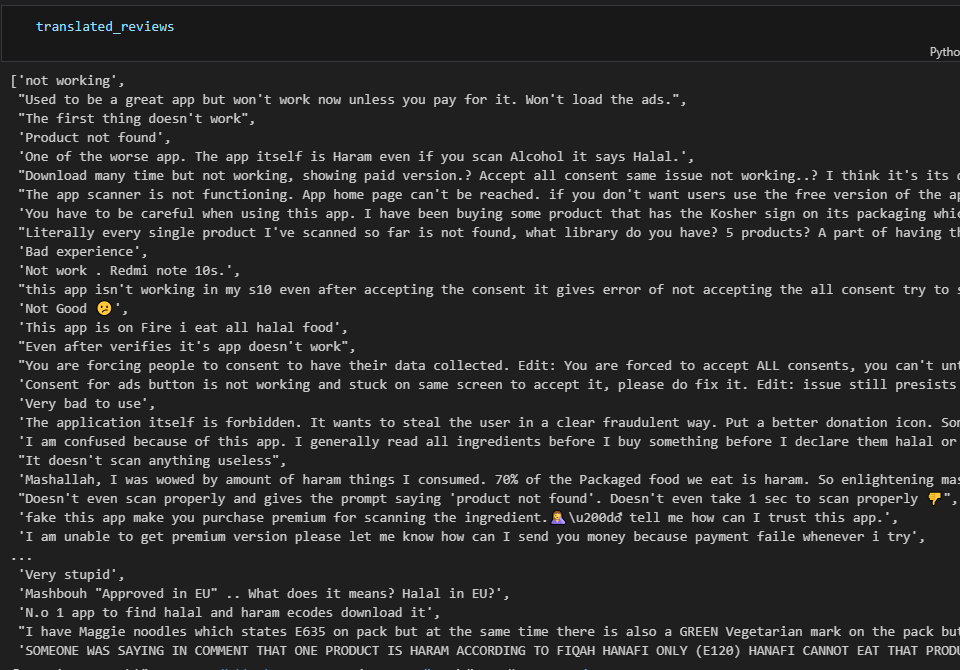
Task: Open the Python cell language selector
Action: point(945,52)
